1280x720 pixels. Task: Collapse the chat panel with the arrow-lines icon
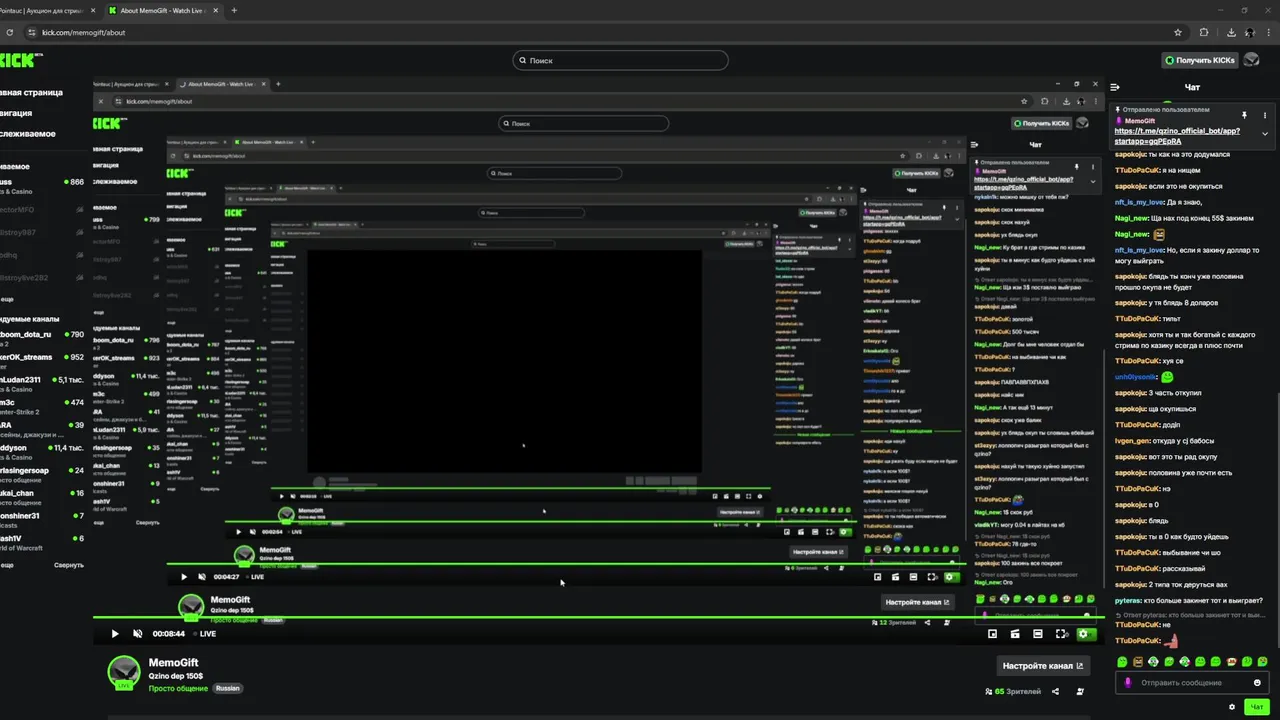[x=1115, y=87]
